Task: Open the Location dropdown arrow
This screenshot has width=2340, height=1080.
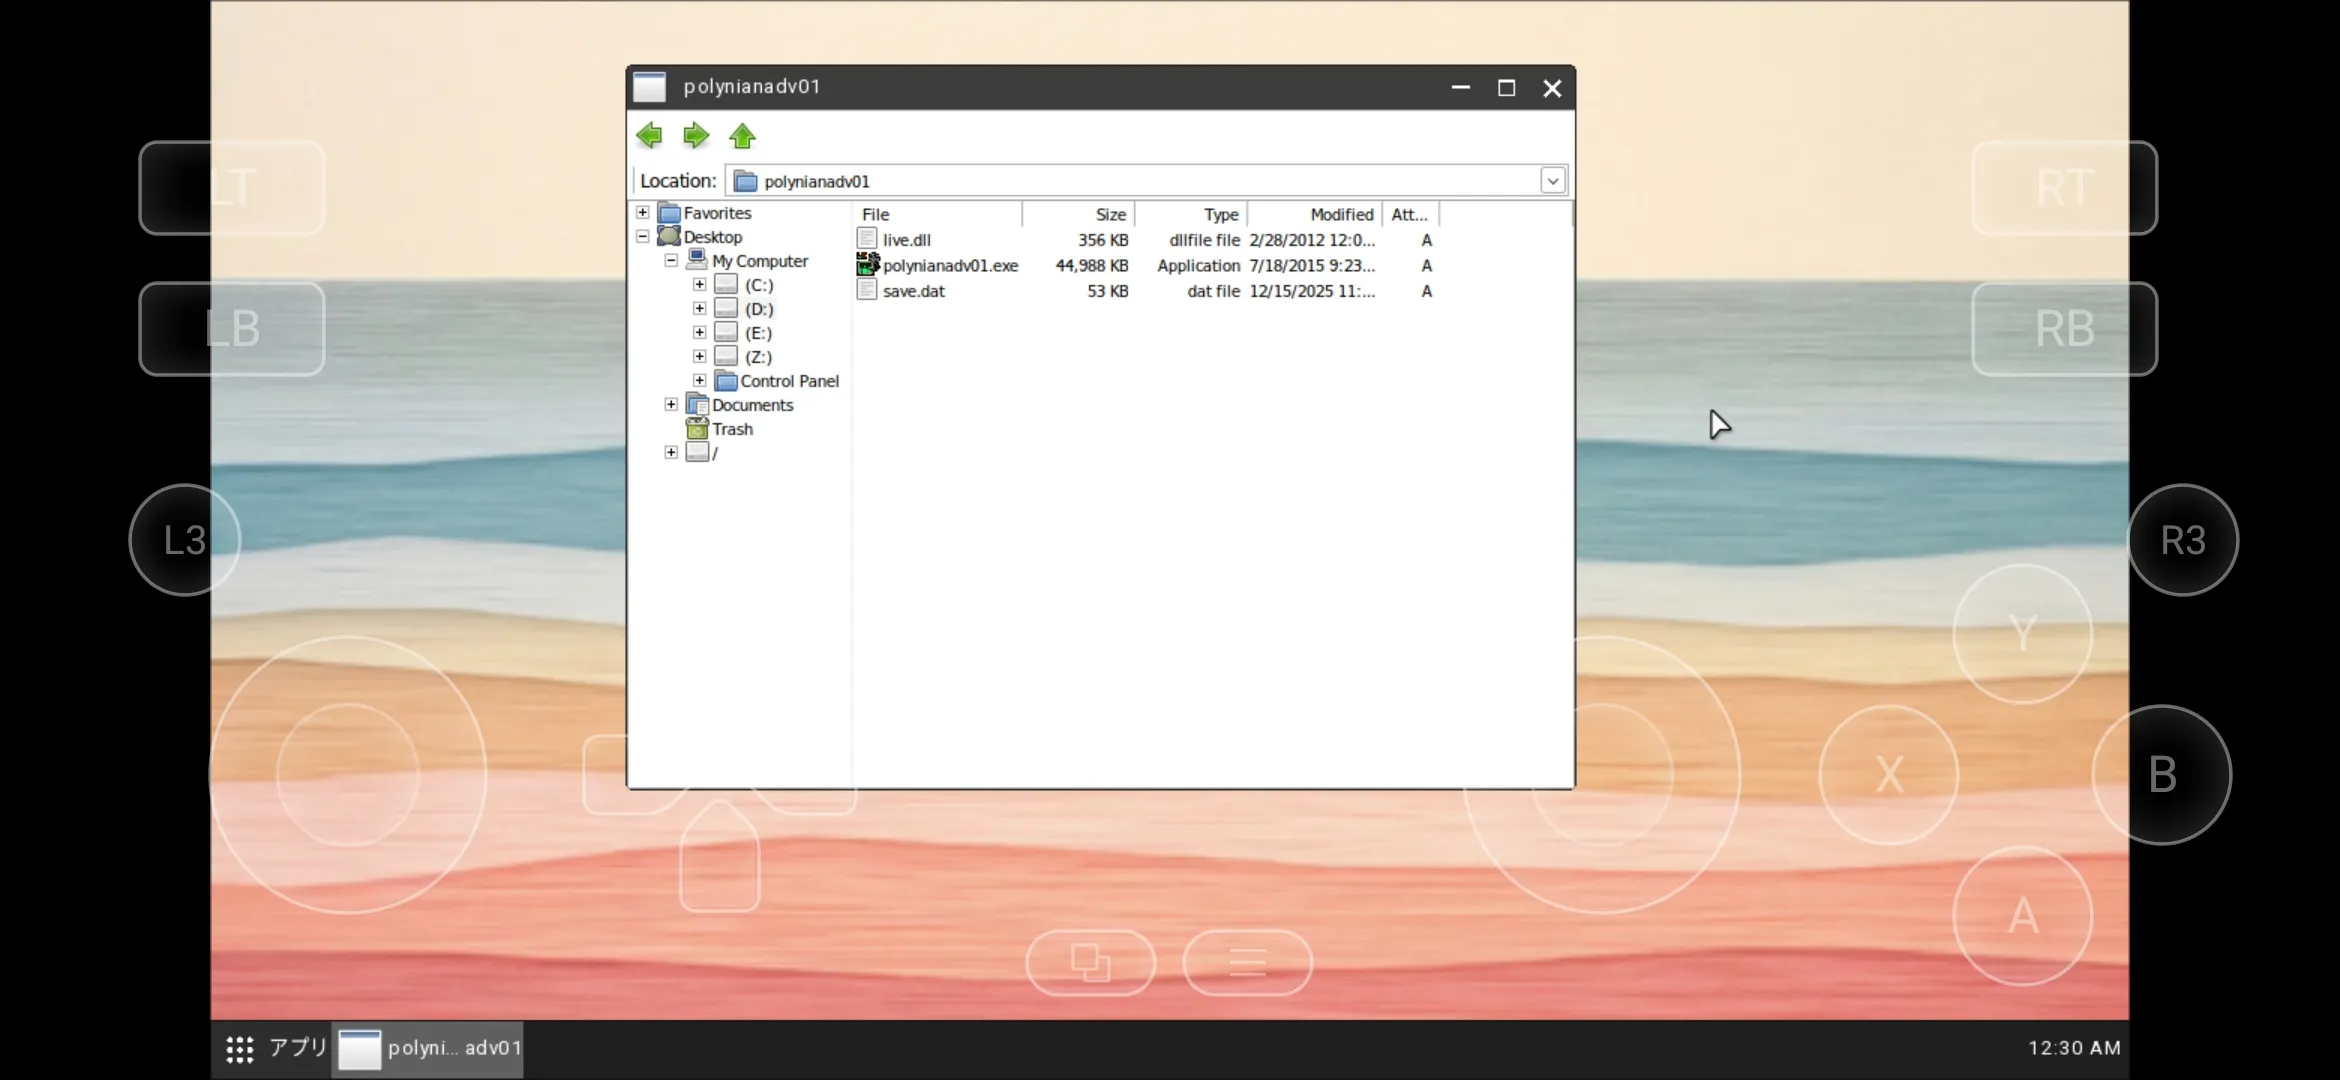Action: [1552, 181]
